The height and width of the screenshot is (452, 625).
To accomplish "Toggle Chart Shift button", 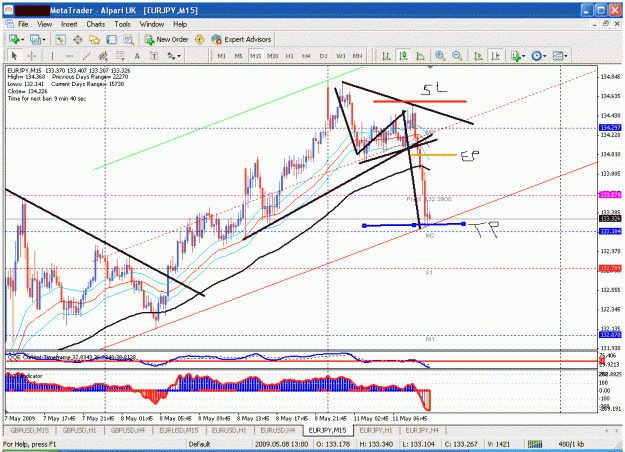I will pyautogui.click(x=495, y=56).
